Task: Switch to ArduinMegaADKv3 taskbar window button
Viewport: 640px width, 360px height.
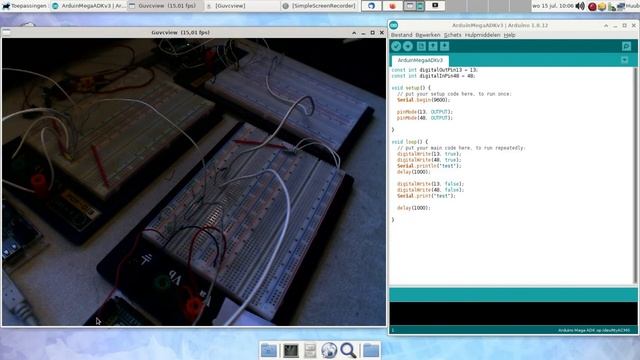Action: 89,6
